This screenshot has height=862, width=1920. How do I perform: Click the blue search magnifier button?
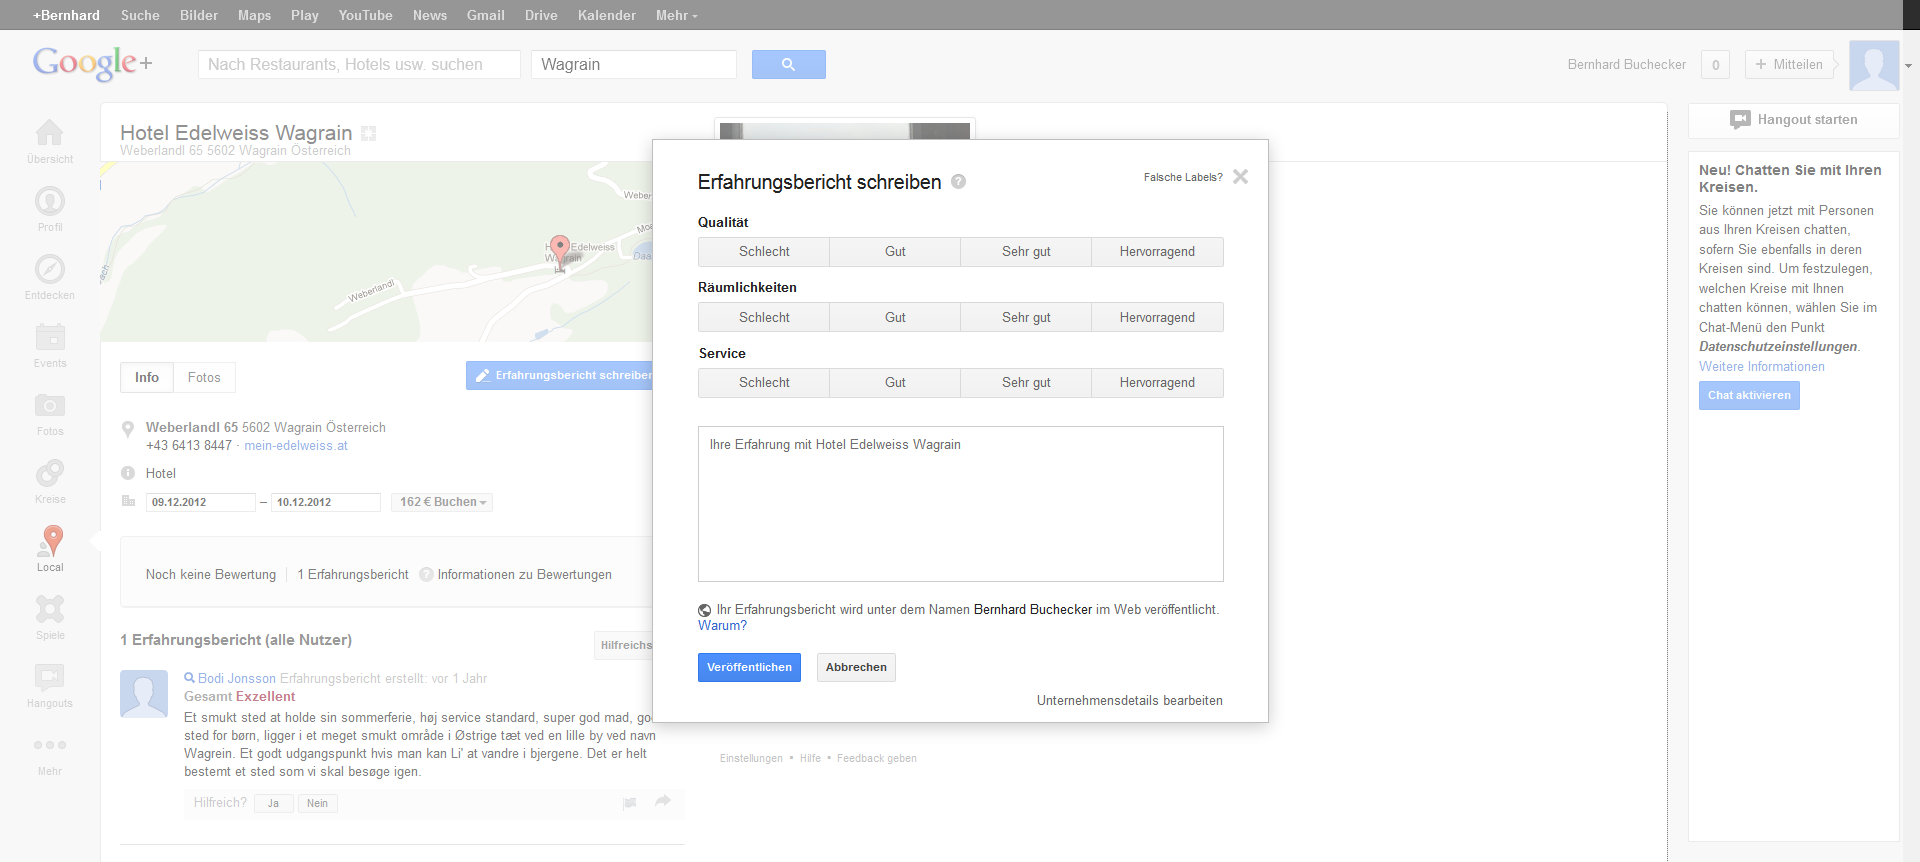click(789, 64)
